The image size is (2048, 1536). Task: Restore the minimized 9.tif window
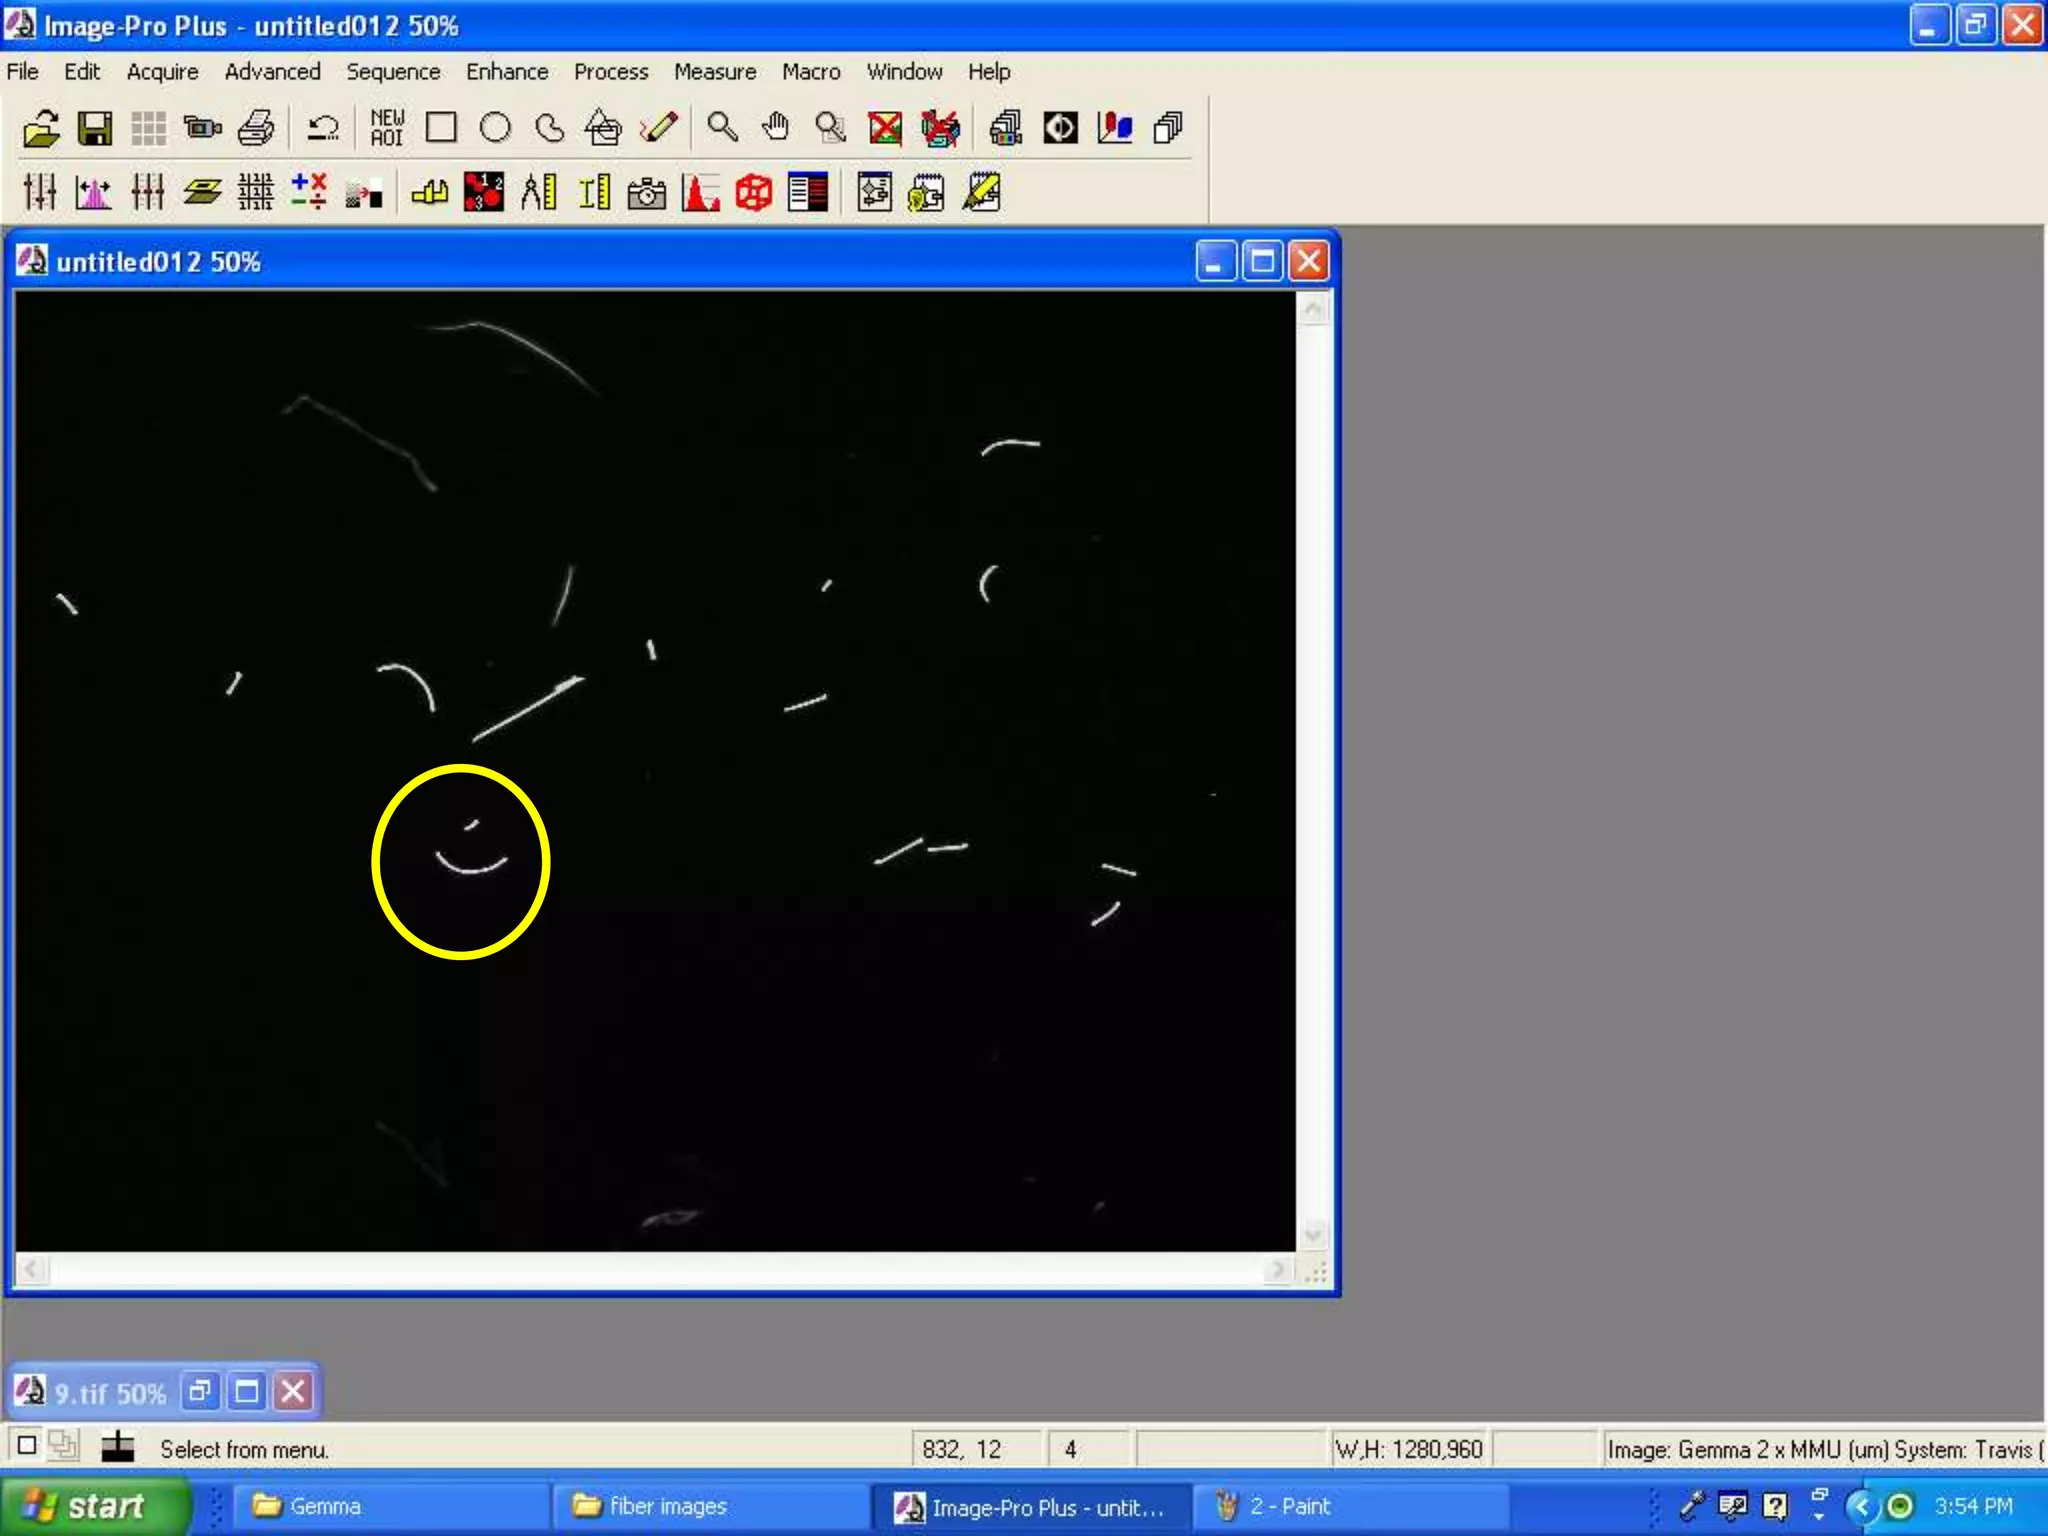point(200,1391)
